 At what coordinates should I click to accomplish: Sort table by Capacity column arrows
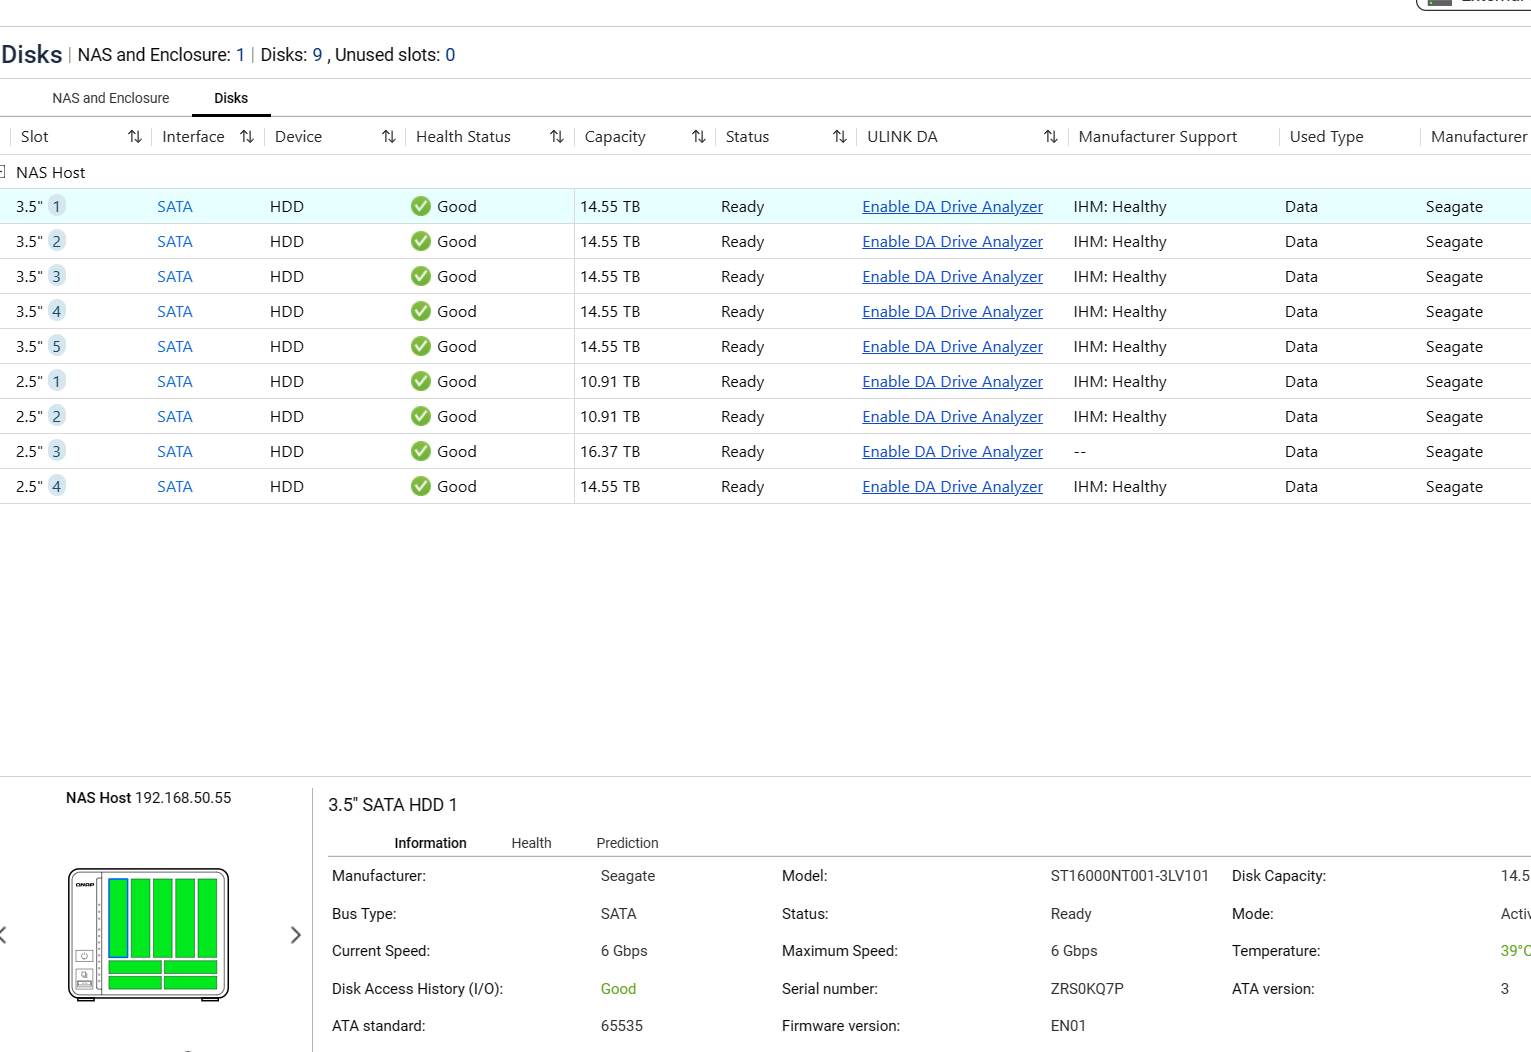point(699,137)
